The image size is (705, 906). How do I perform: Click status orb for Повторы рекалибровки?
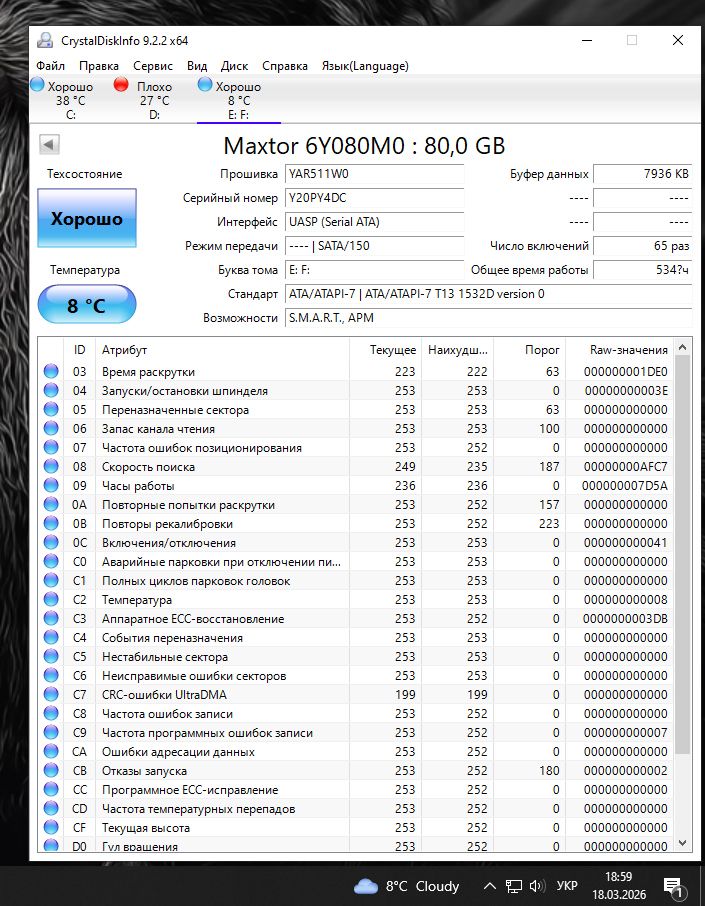coord(51,523)
